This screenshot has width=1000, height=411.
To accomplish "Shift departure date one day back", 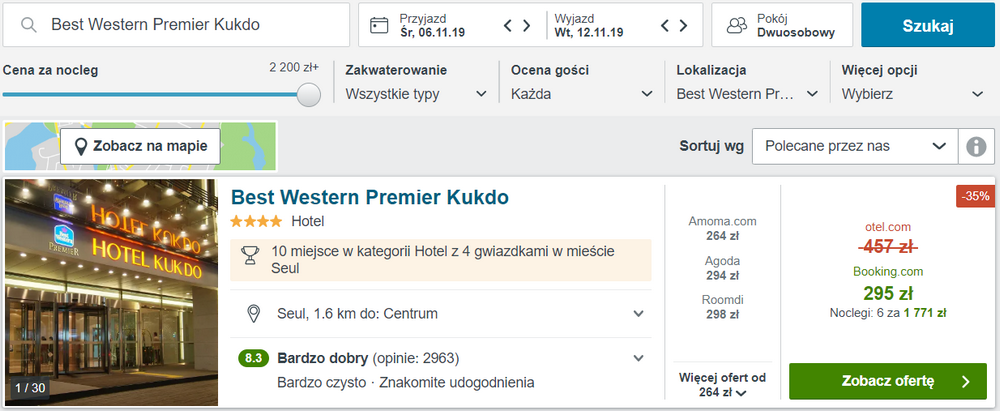I will point(665,26).
